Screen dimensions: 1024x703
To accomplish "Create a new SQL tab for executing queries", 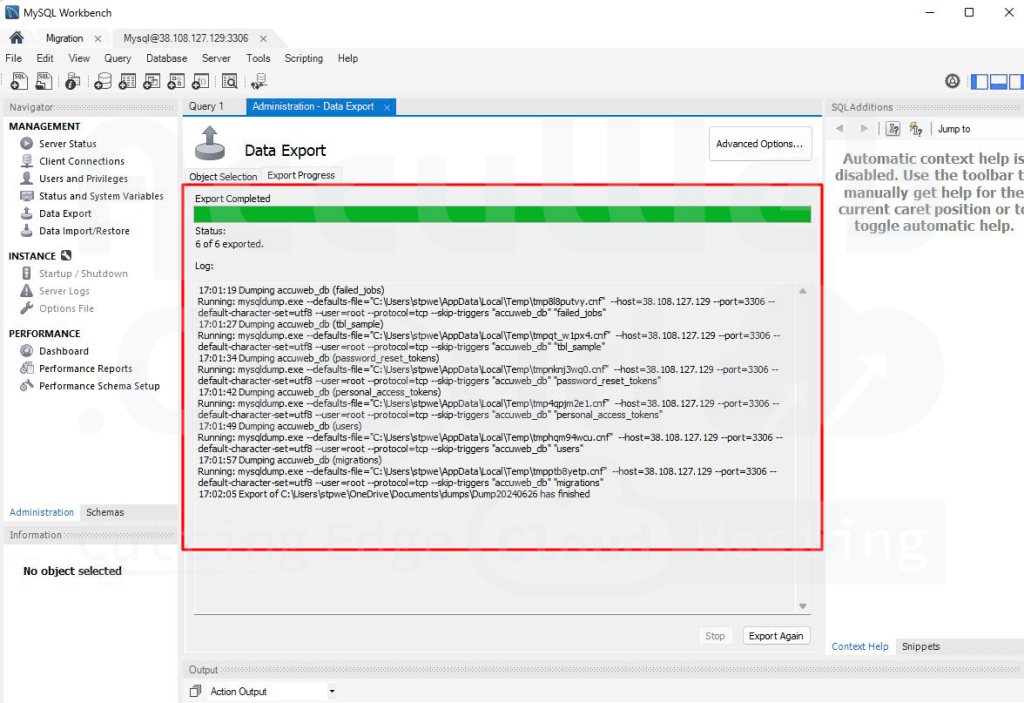I will click(x=18, y=81).
